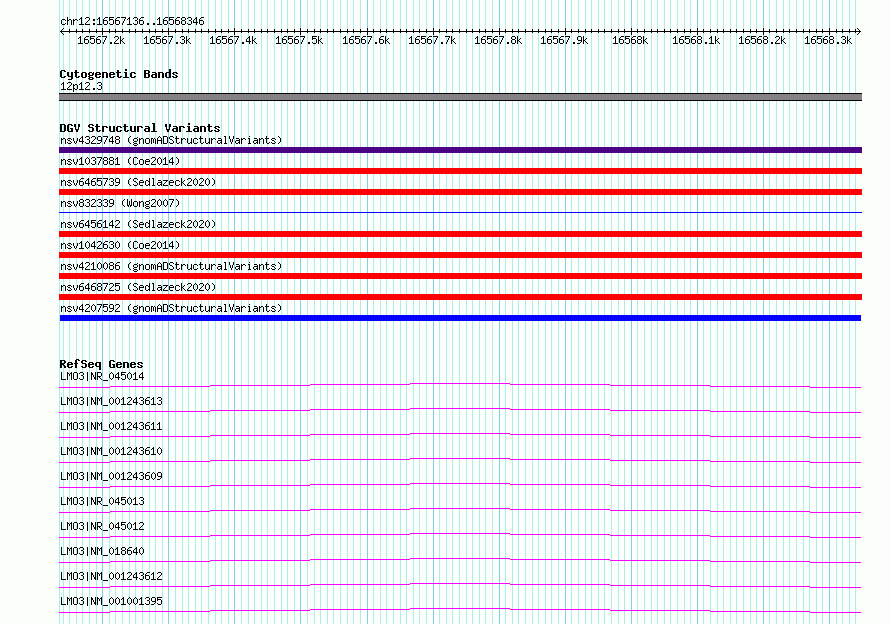Viewport: 890px width, 624px height.
Task: Click the red bar under nsv6456142
Action: click(460, 234)
